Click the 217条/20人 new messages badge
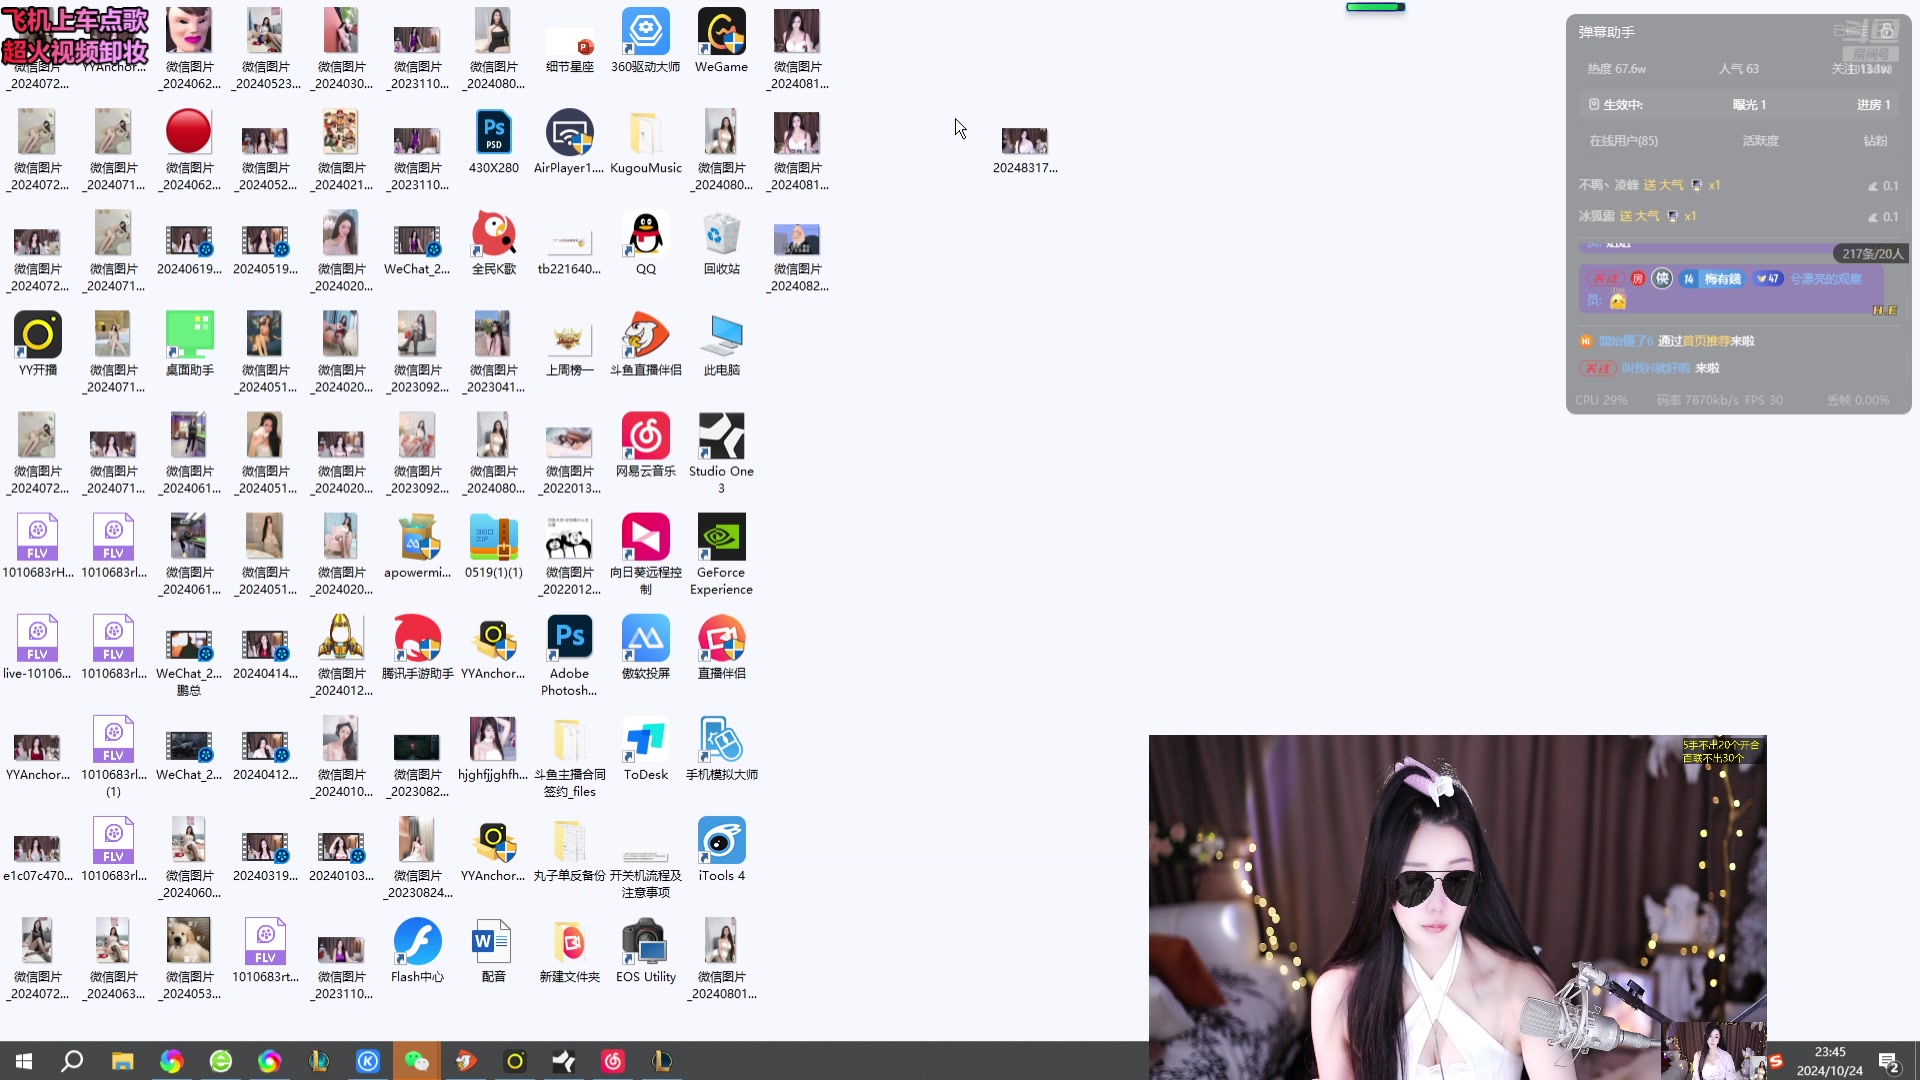 (1871, 254)
